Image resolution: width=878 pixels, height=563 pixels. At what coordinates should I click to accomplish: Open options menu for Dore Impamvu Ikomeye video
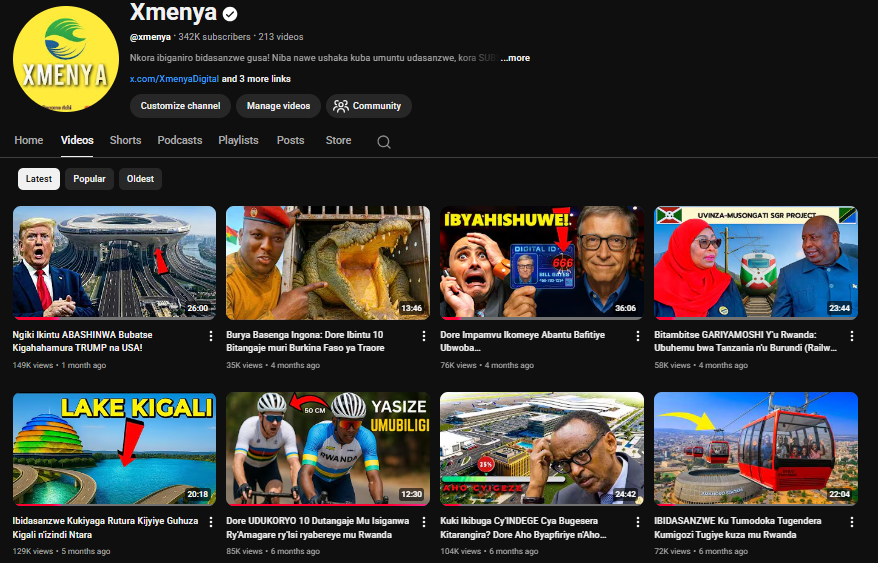click(x=638, y=336)
